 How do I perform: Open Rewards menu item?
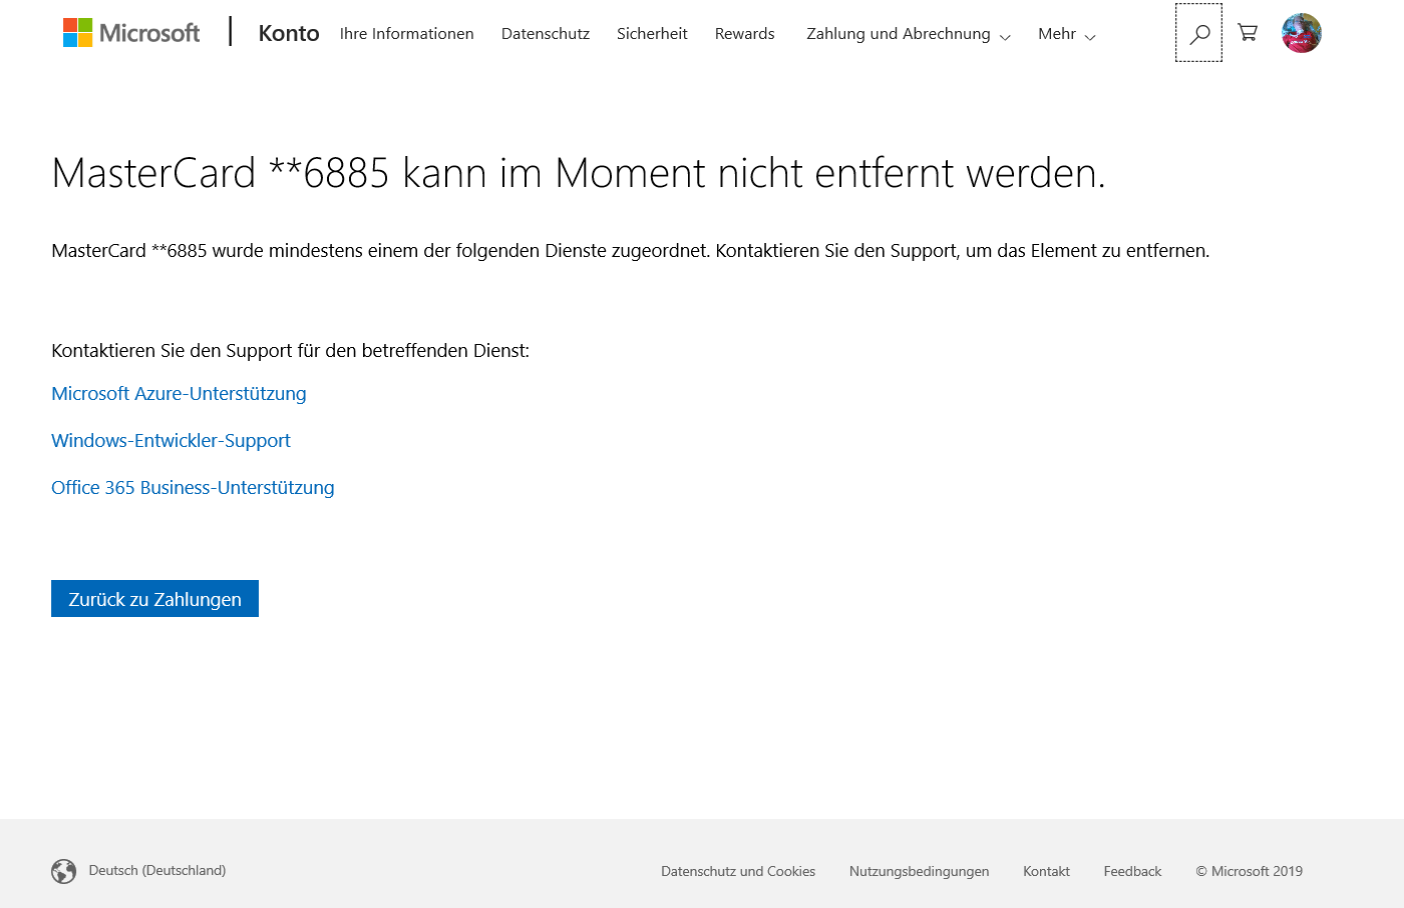745,34
